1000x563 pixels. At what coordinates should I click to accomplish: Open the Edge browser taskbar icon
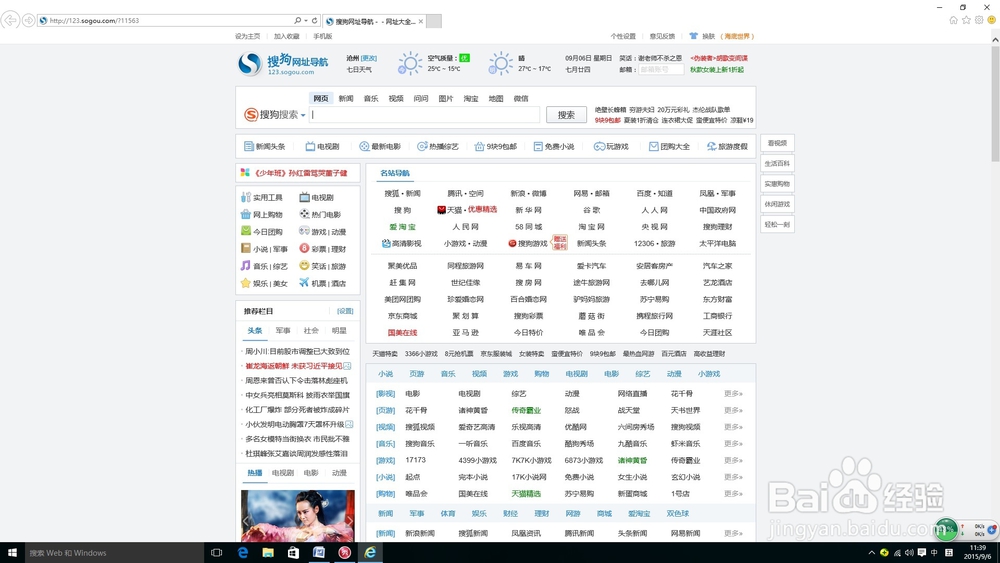[242, 553]
